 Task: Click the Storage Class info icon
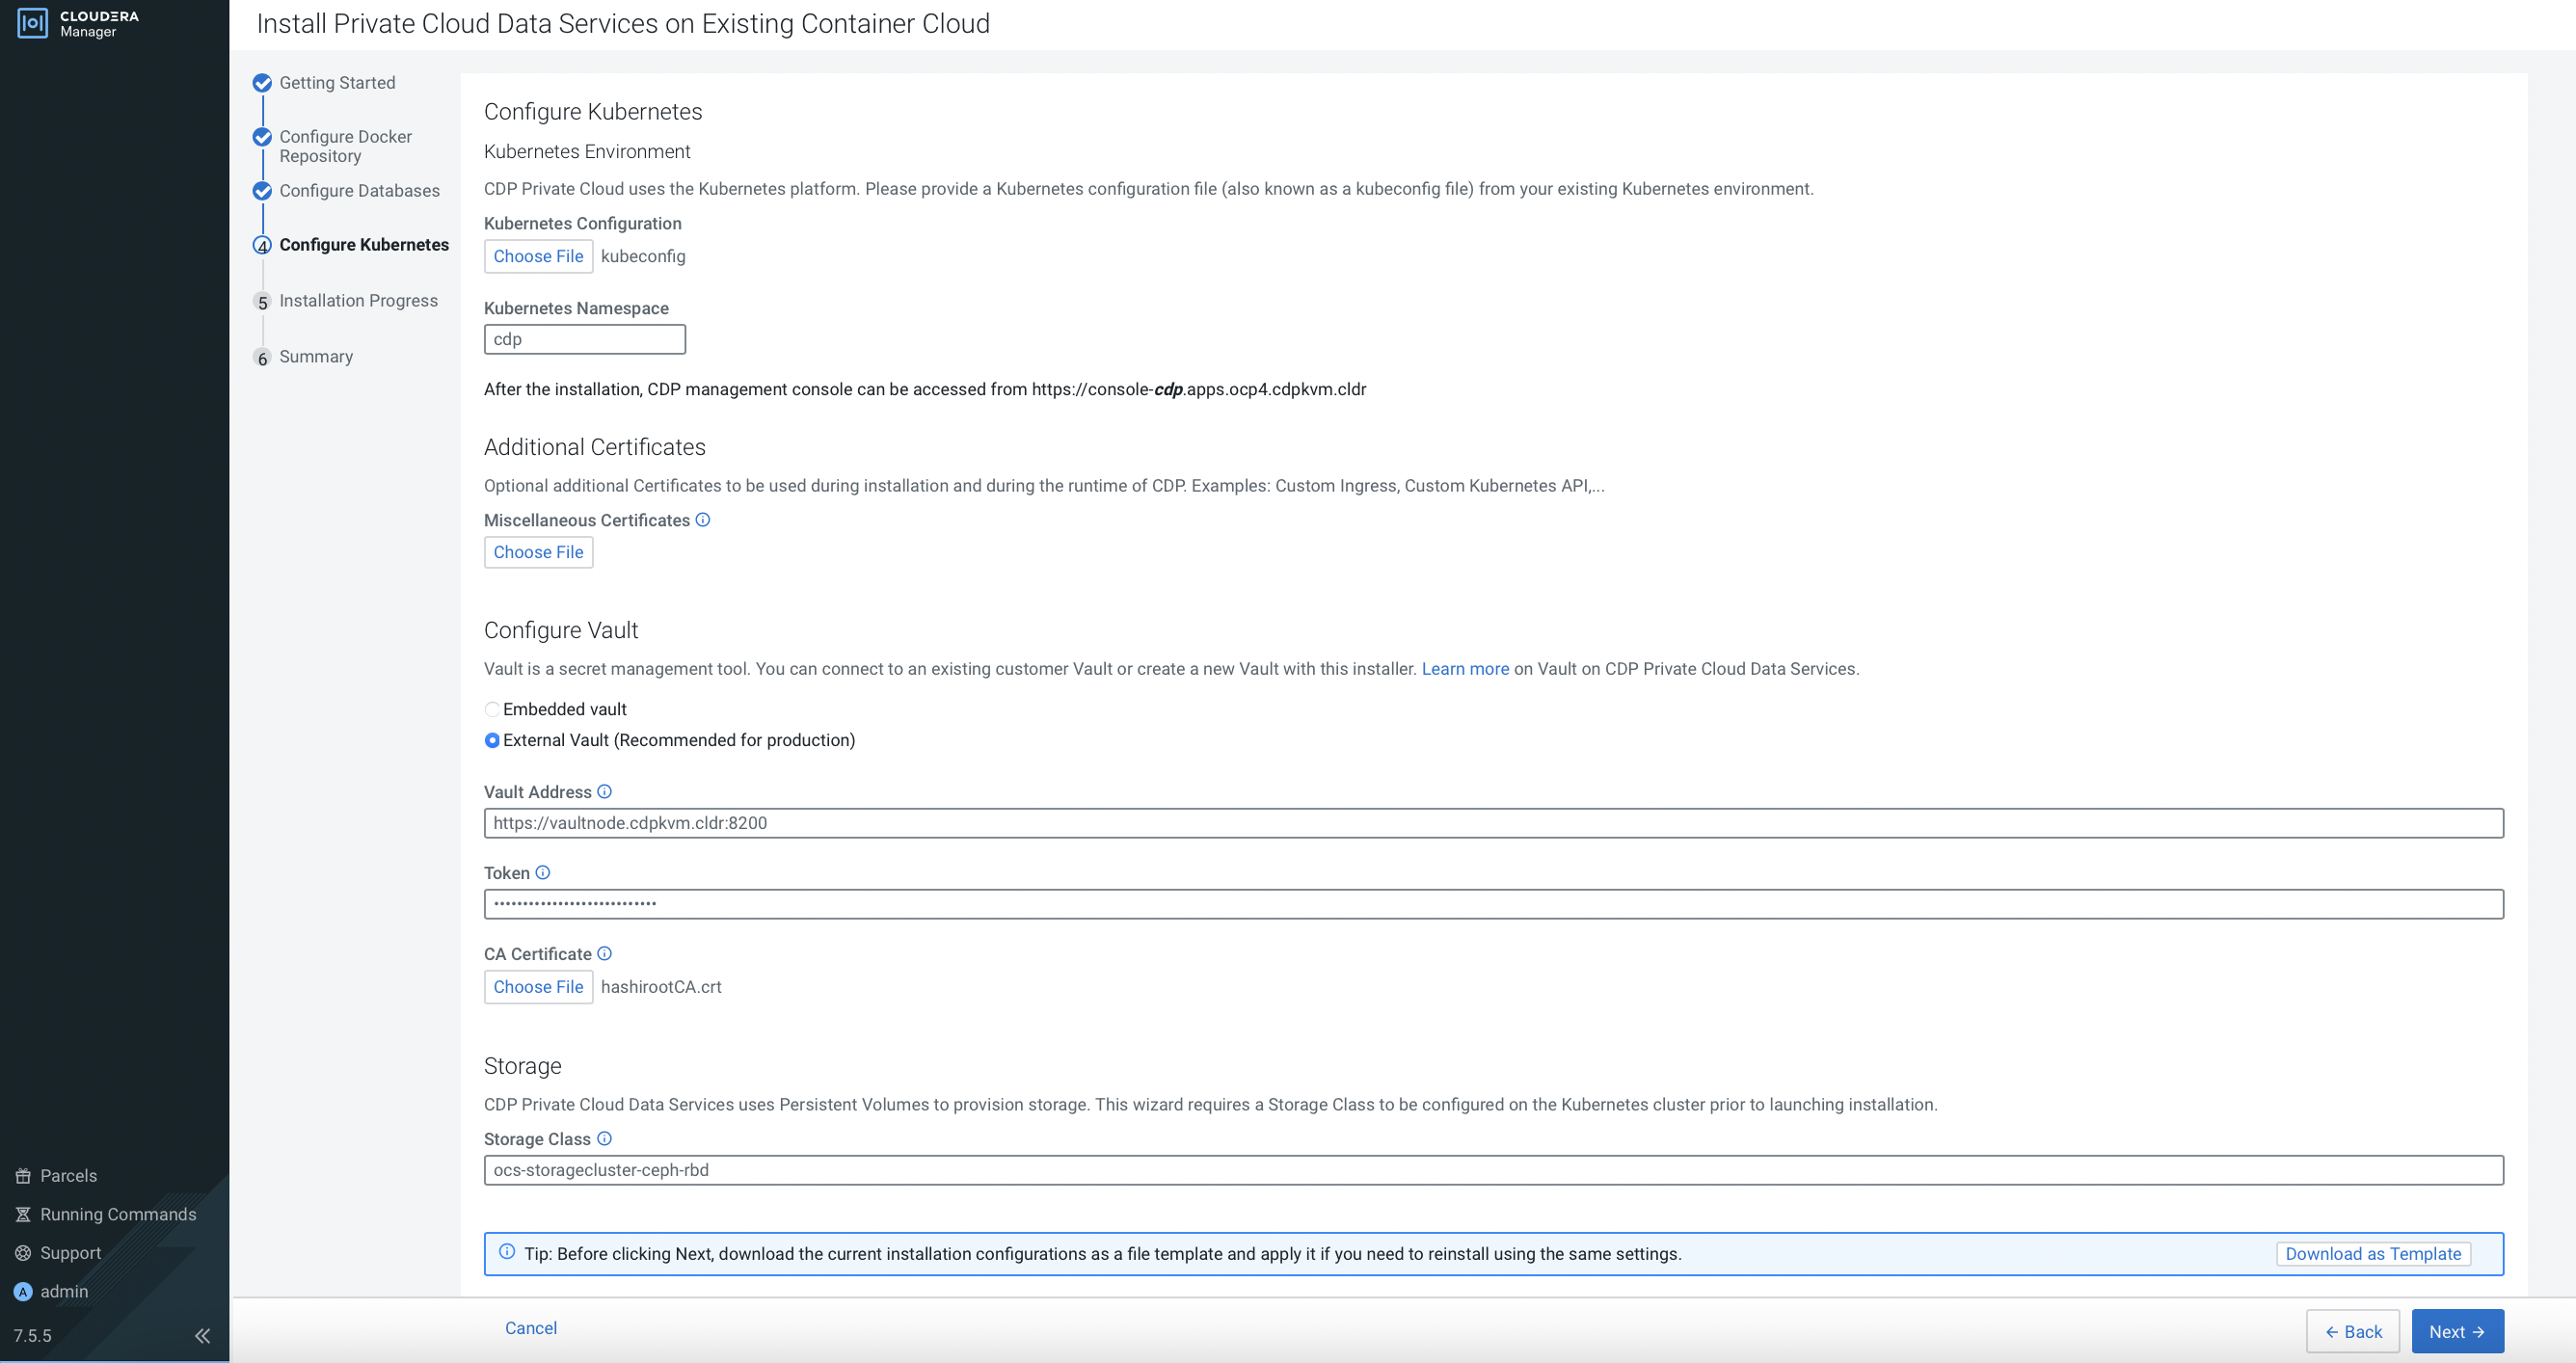pos(604,1138)
